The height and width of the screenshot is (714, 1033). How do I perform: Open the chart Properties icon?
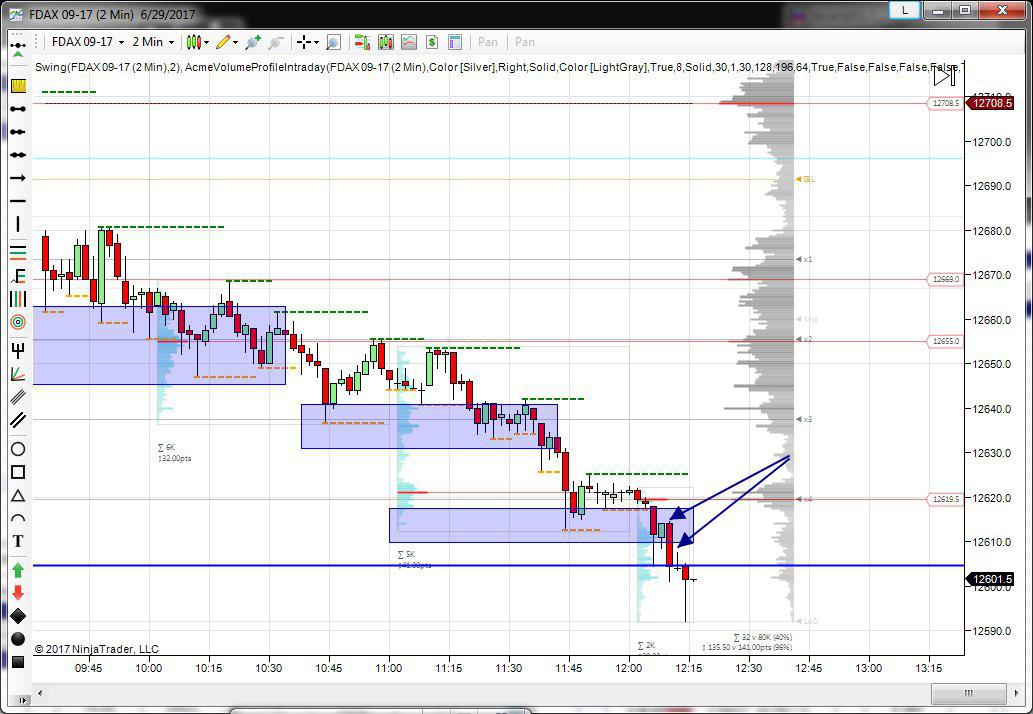point(455,42)
